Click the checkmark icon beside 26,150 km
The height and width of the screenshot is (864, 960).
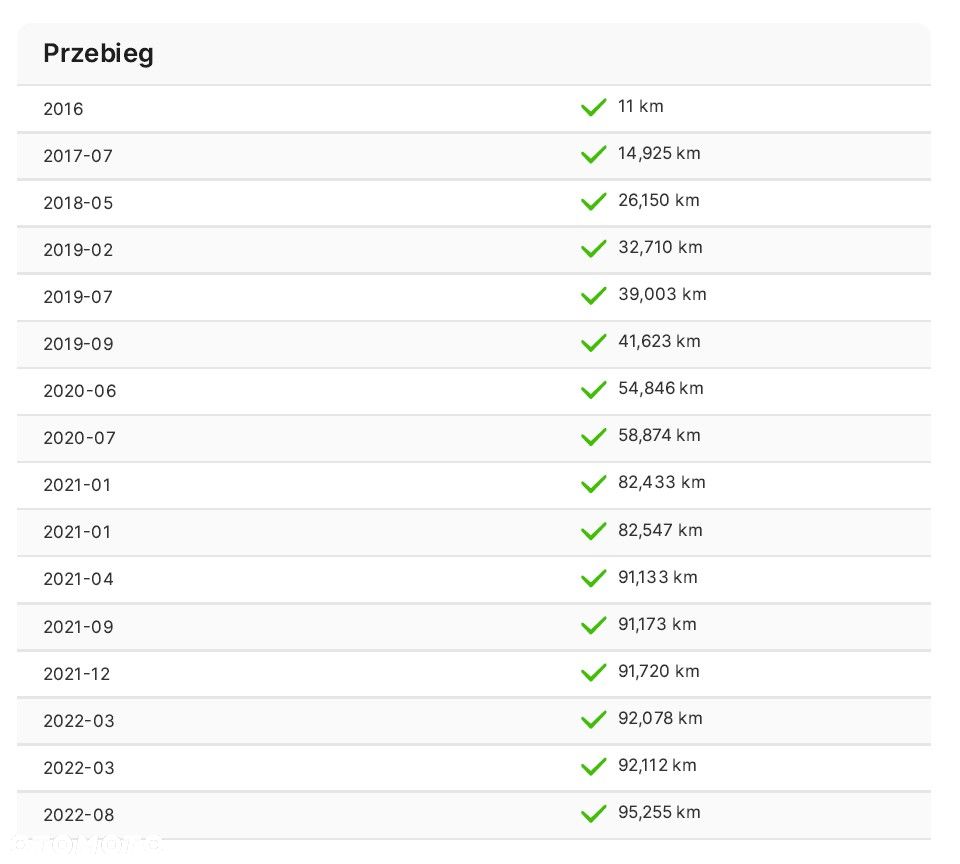coord(593,201)
